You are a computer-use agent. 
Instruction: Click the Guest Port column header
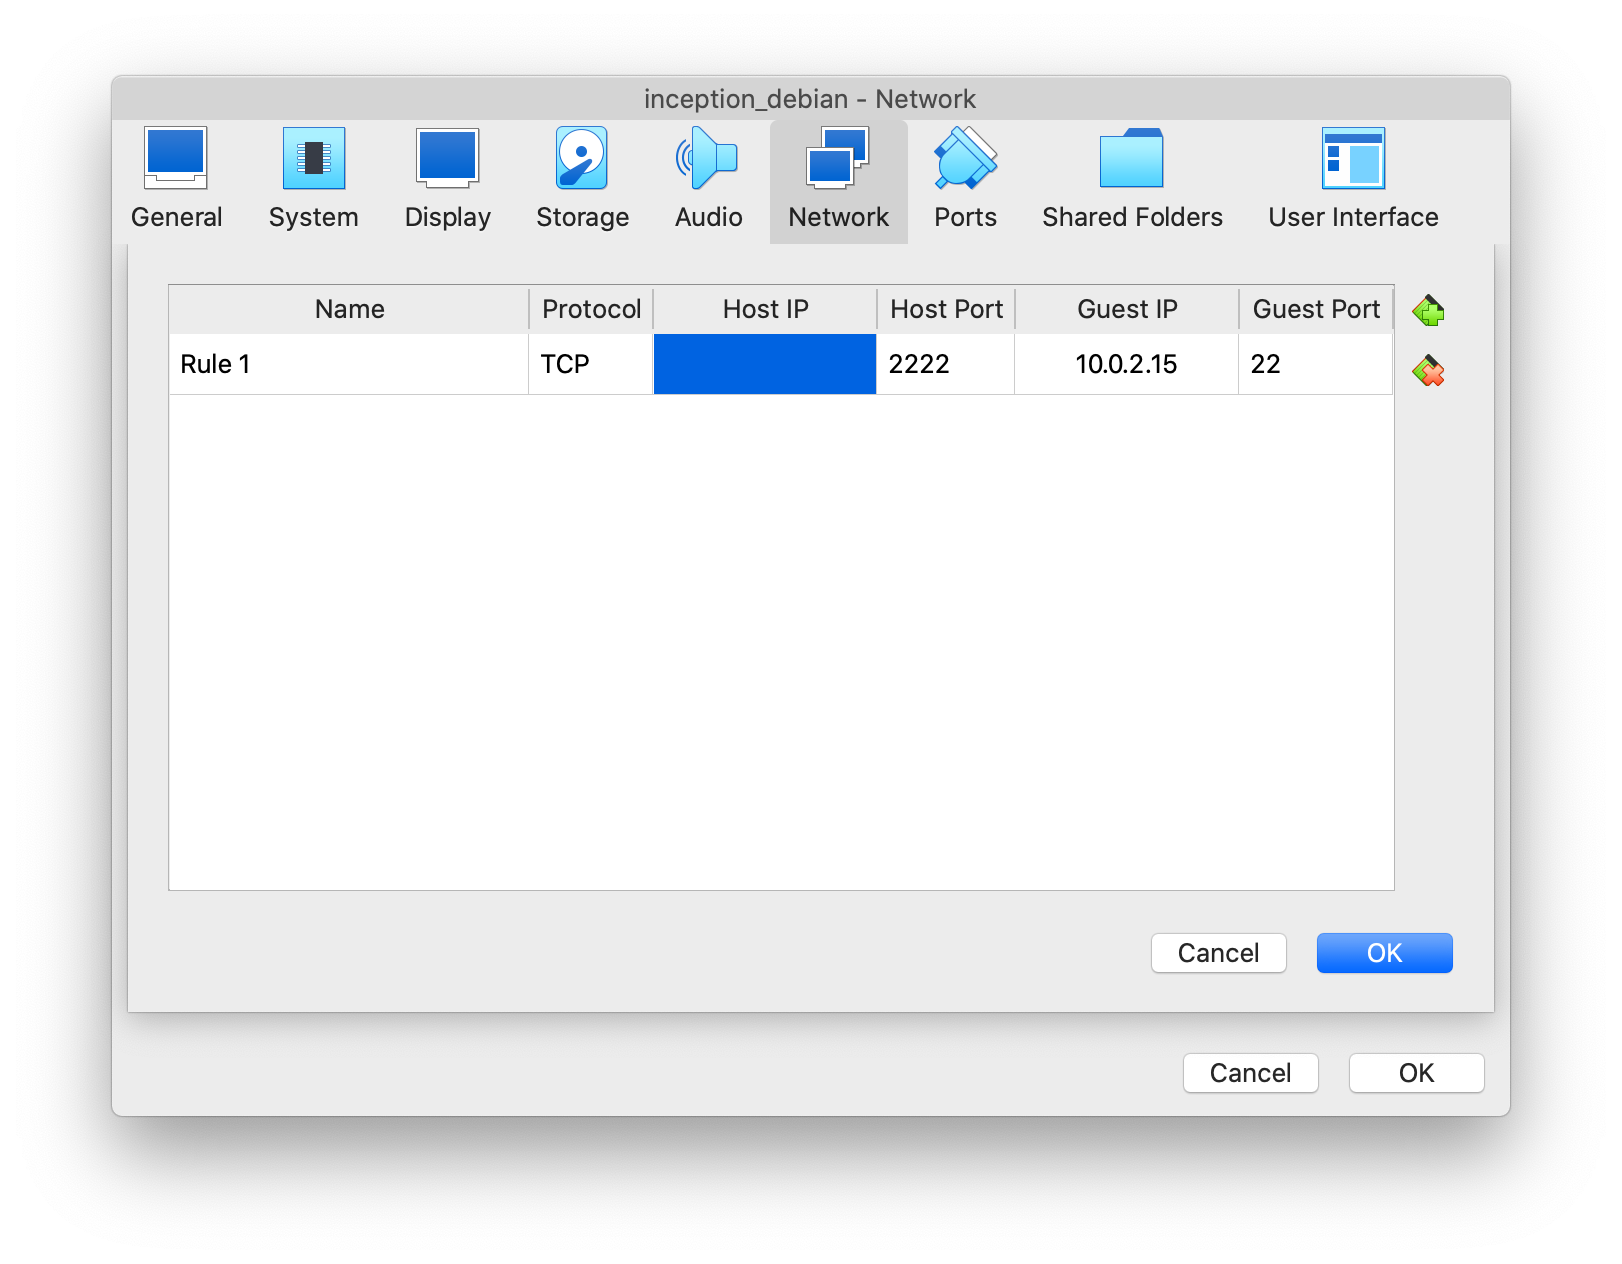pos(1316,309)
